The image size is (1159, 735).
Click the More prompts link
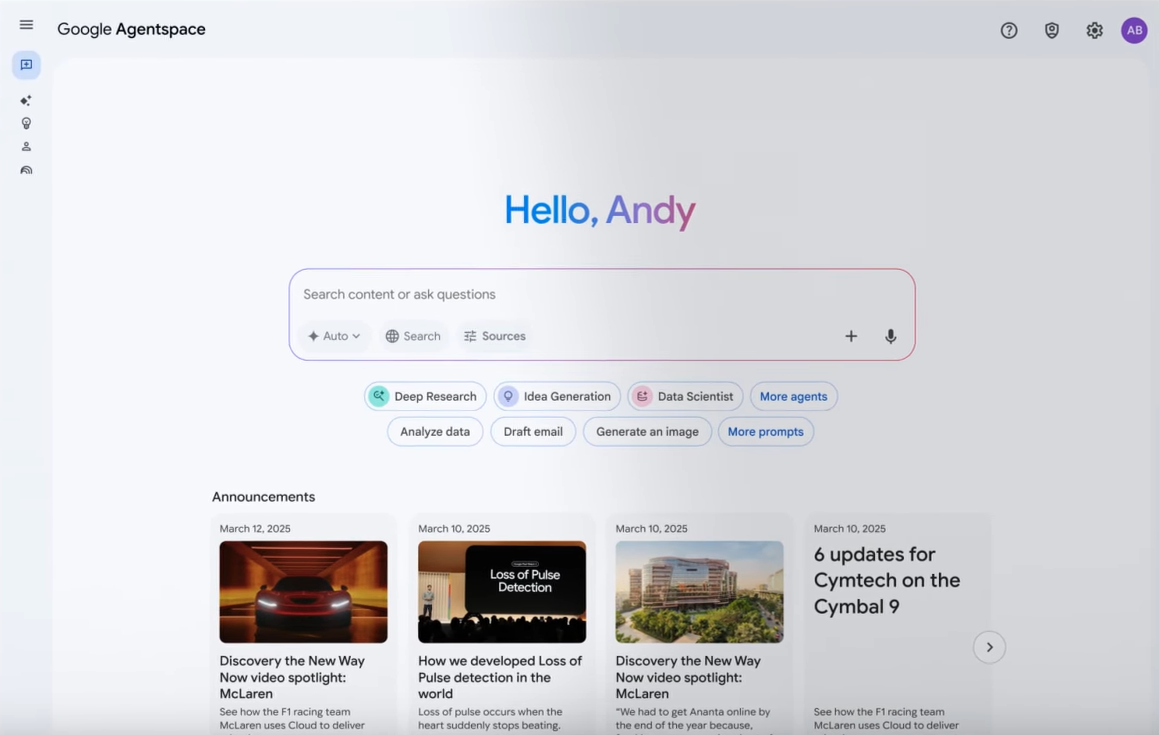click(766, 431)
